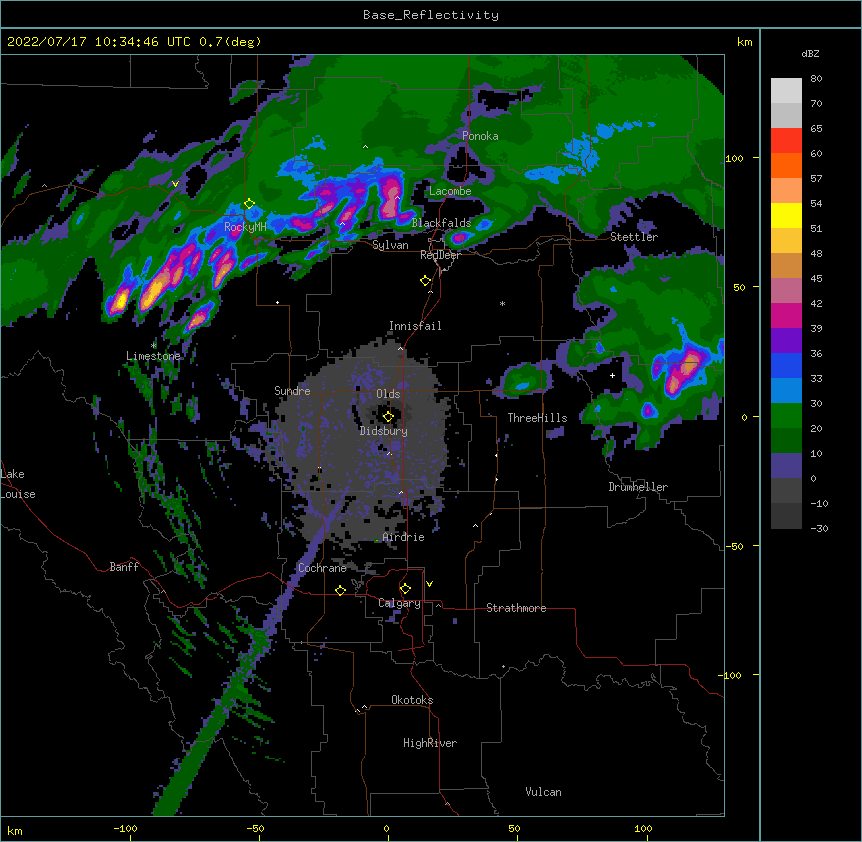862x842 pixels.
Task: Click the Lake Louise label at the left edge
Action: [x=18, y=484]
